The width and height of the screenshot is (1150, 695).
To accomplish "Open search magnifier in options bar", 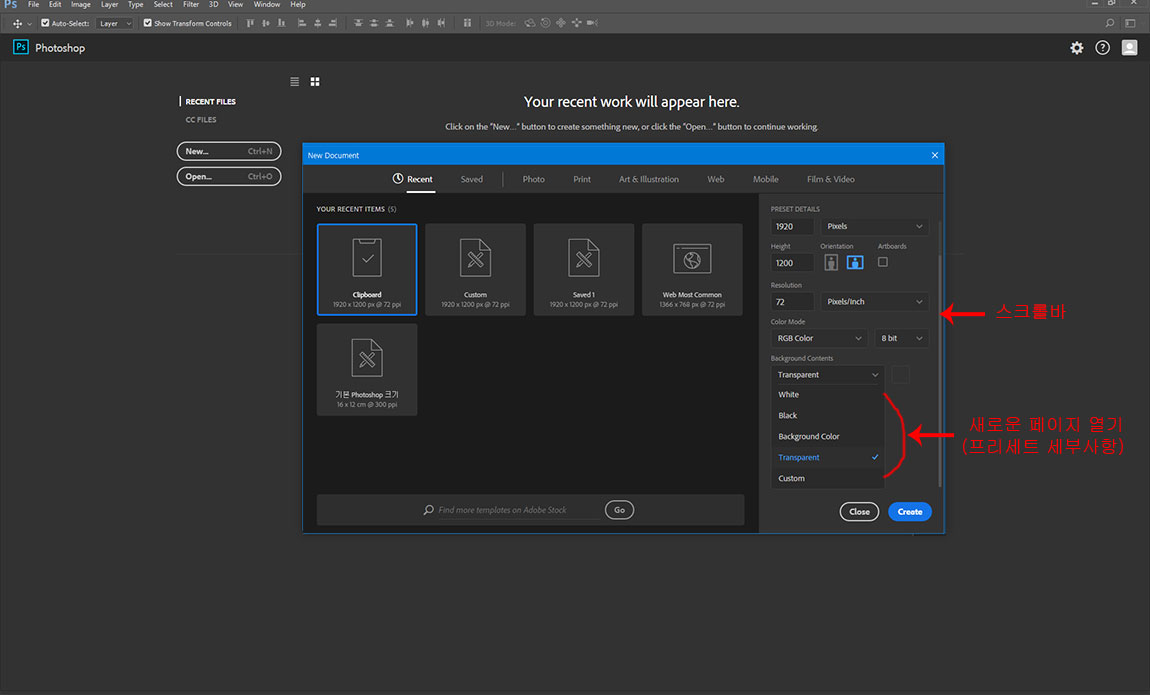I will [1110, 23].
